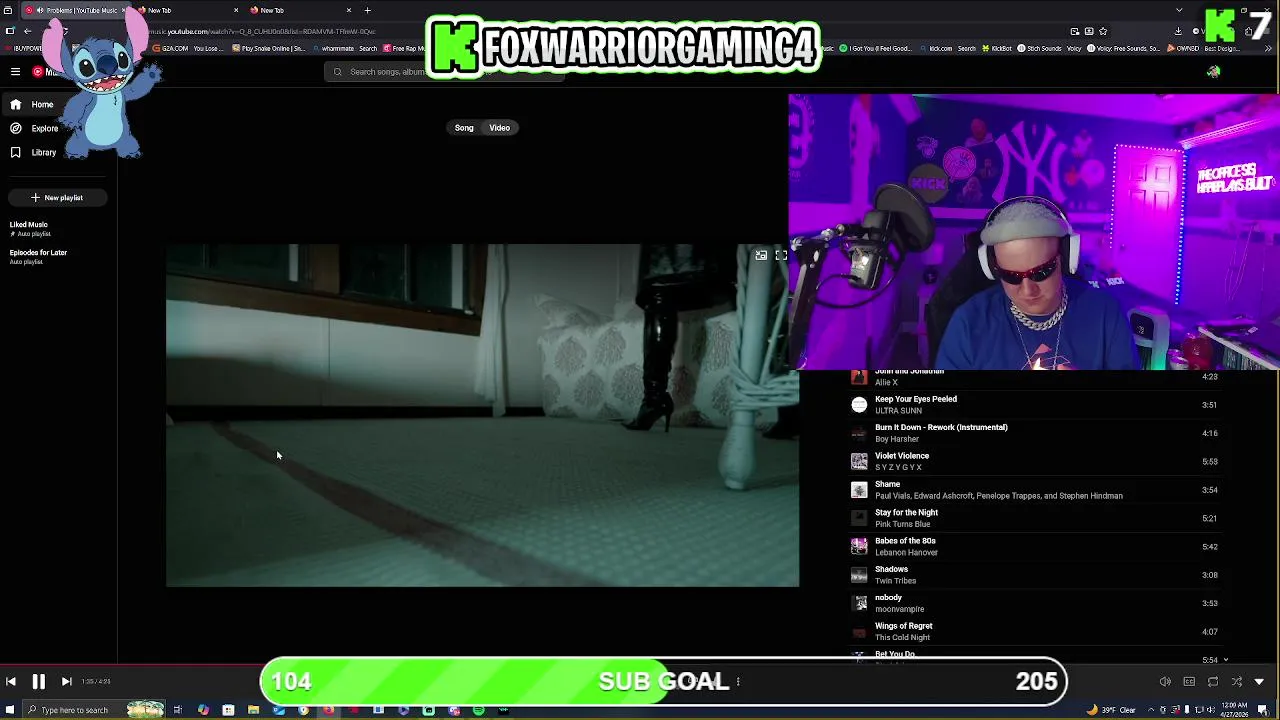Screen dimensions: 1280x720
Task: Open the YouTube Music hamburger guide menu
Action: (15, 71)
